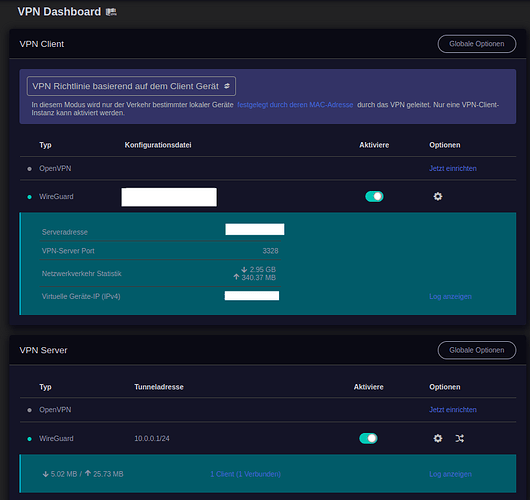Open Globale Optionen for VPN Client
530x500 pixels.
pyautogui.click(x=477, y=44)
